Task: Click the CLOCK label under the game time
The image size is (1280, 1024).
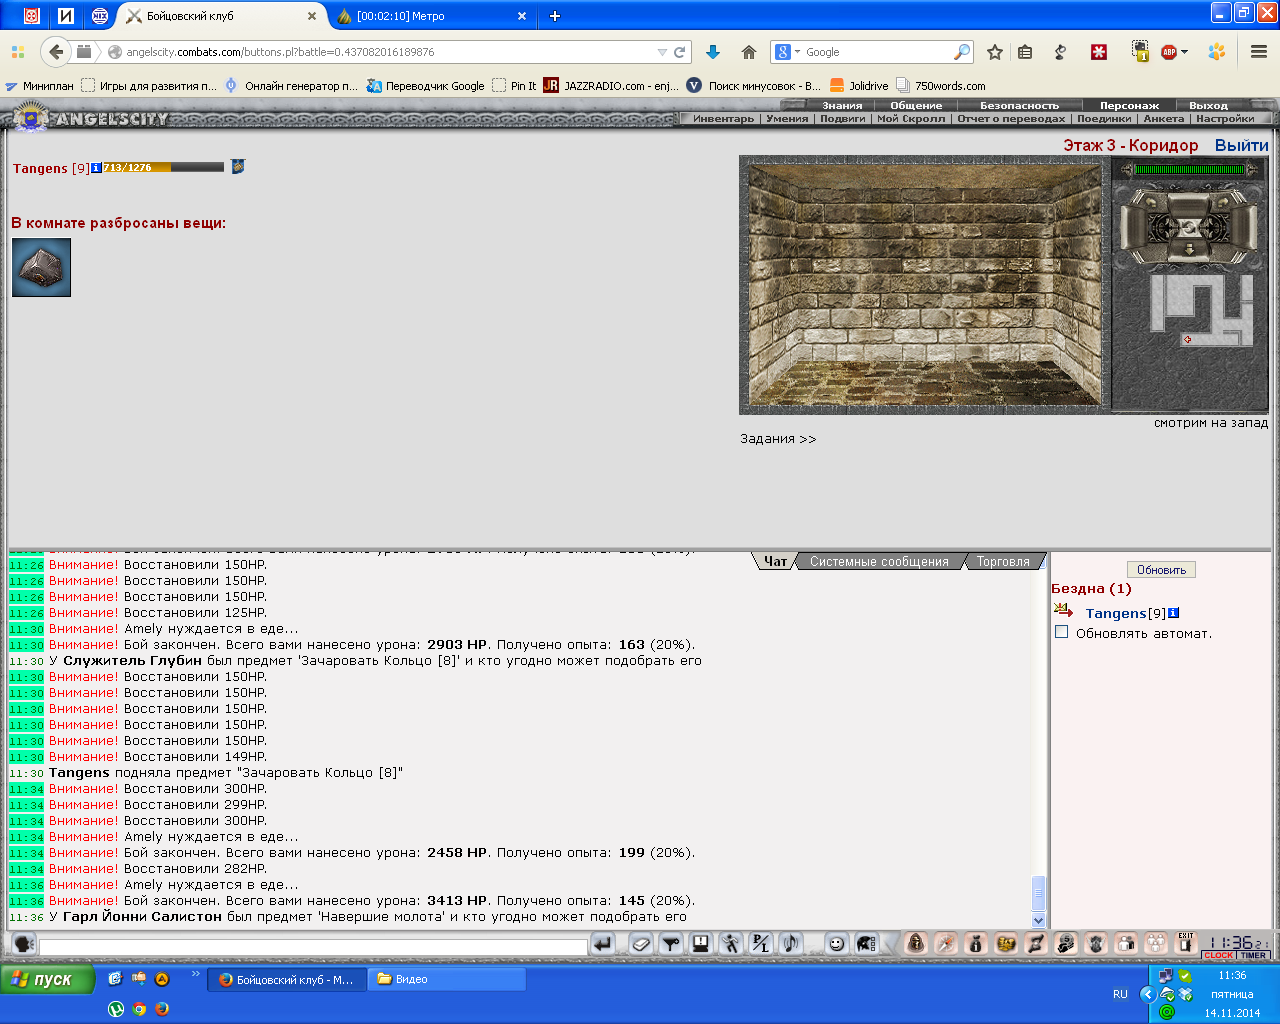Action: point(1218,956)
